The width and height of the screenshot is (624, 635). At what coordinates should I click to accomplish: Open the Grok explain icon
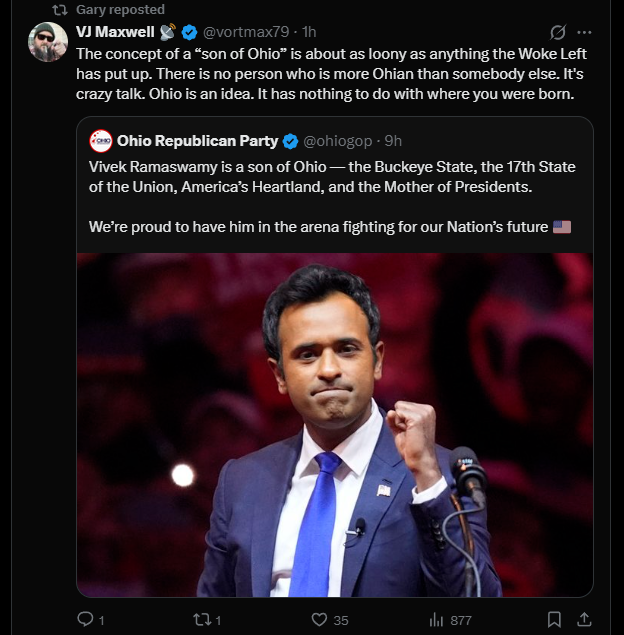tap(558, 32)
